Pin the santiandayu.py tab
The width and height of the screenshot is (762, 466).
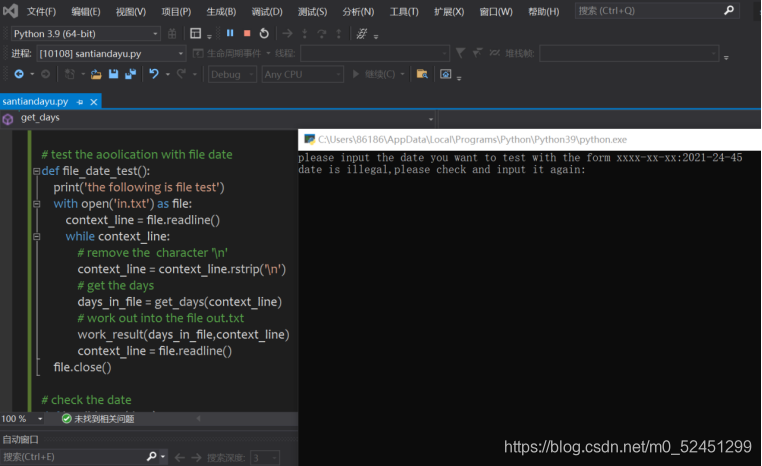pos(80,102)
